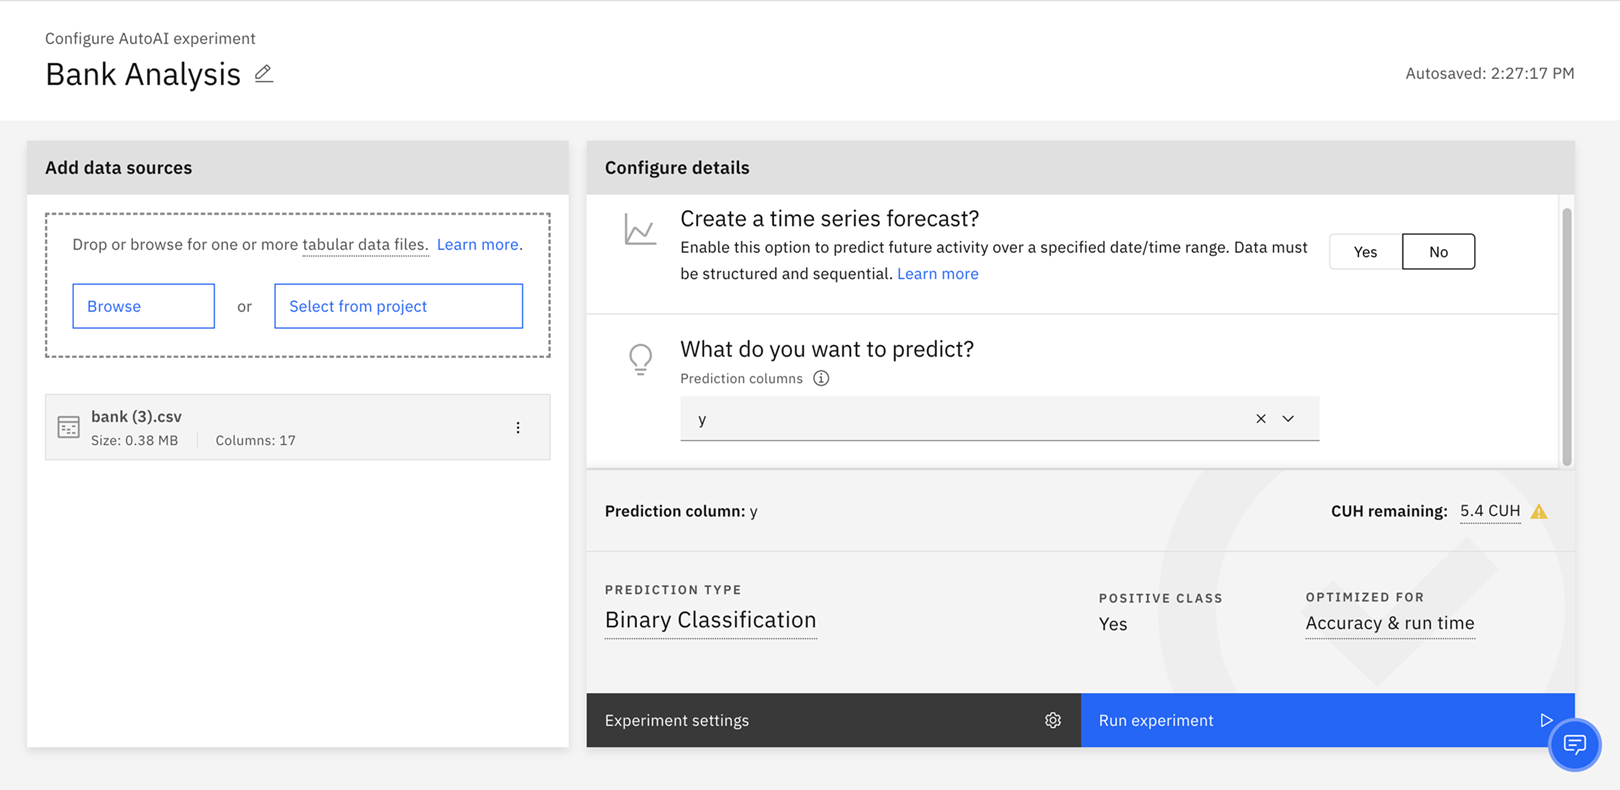Run the experiment

(x=1328, y=720)
